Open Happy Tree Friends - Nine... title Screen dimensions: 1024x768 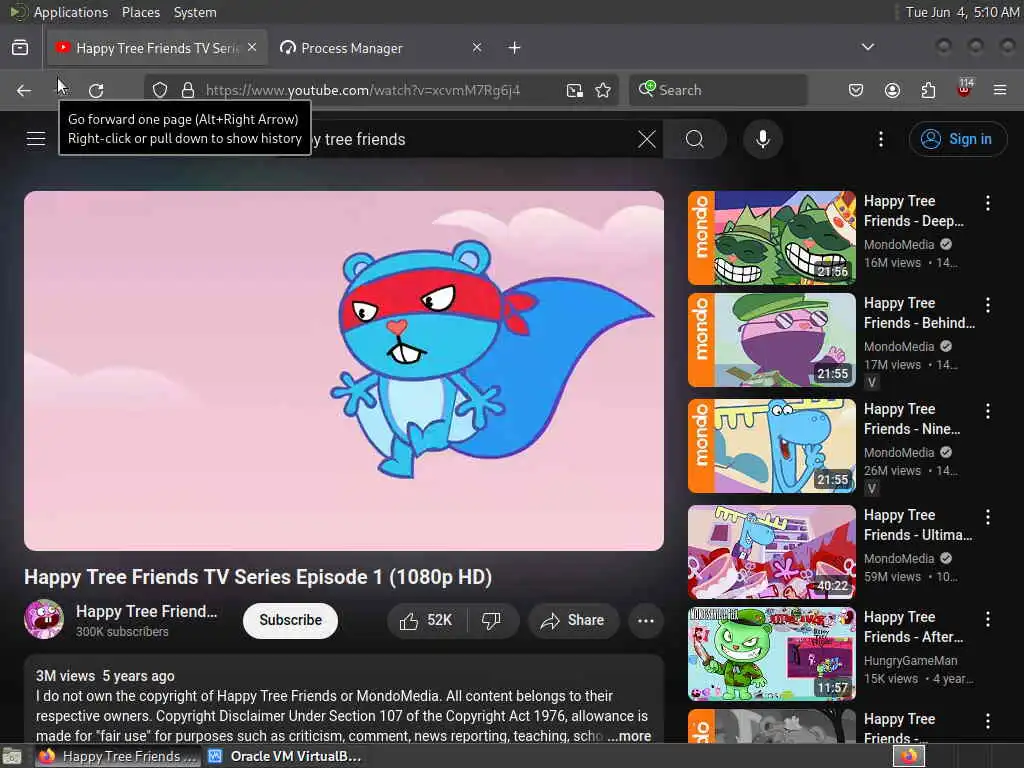click(912, 419)
